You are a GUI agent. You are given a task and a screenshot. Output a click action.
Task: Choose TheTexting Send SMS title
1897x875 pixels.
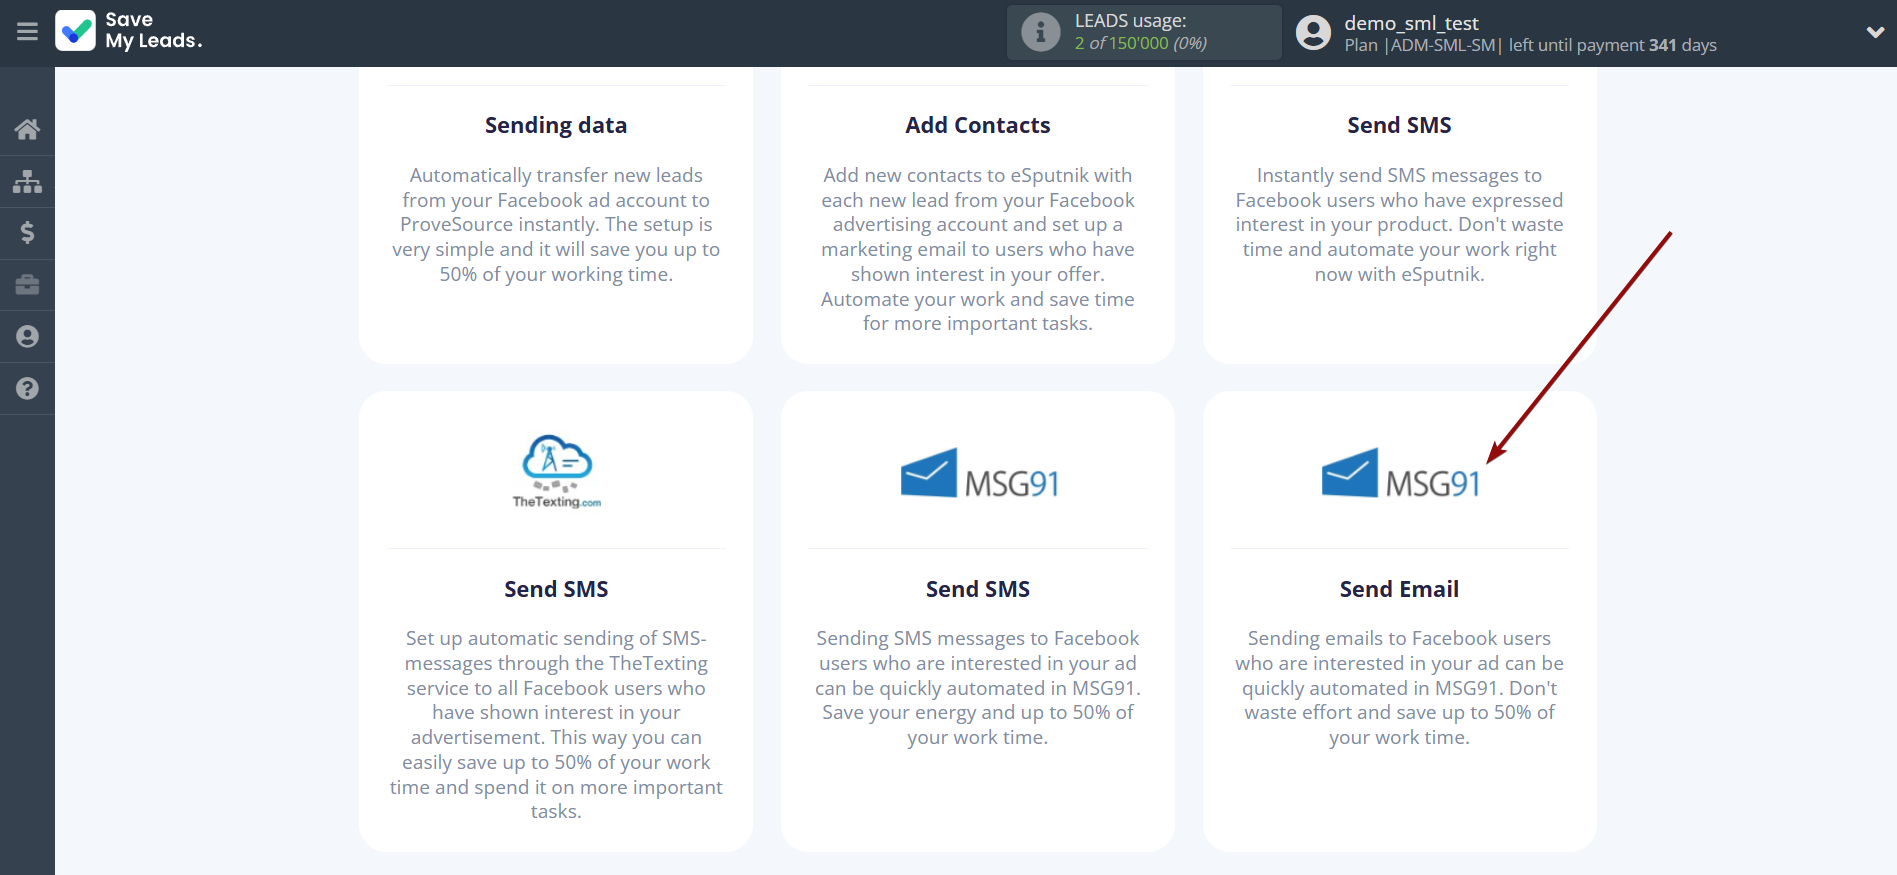[556, 589]
